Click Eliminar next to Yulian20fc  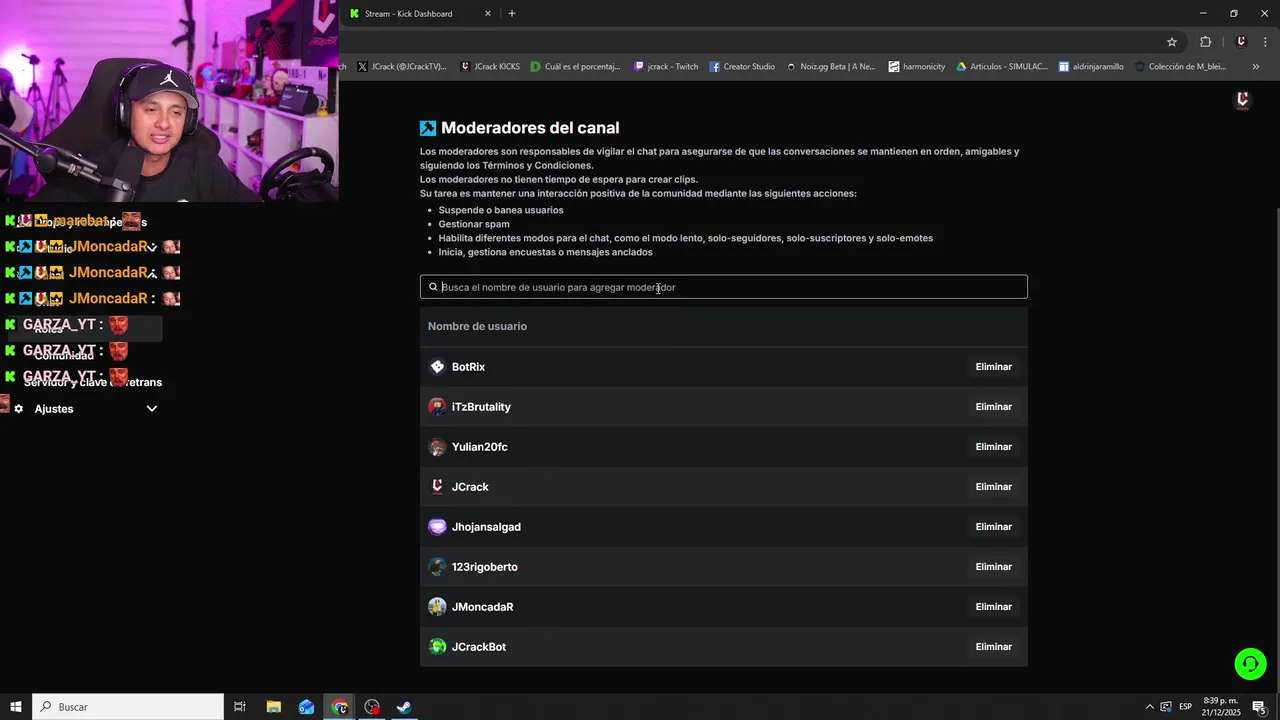click(x=993, y=447)
